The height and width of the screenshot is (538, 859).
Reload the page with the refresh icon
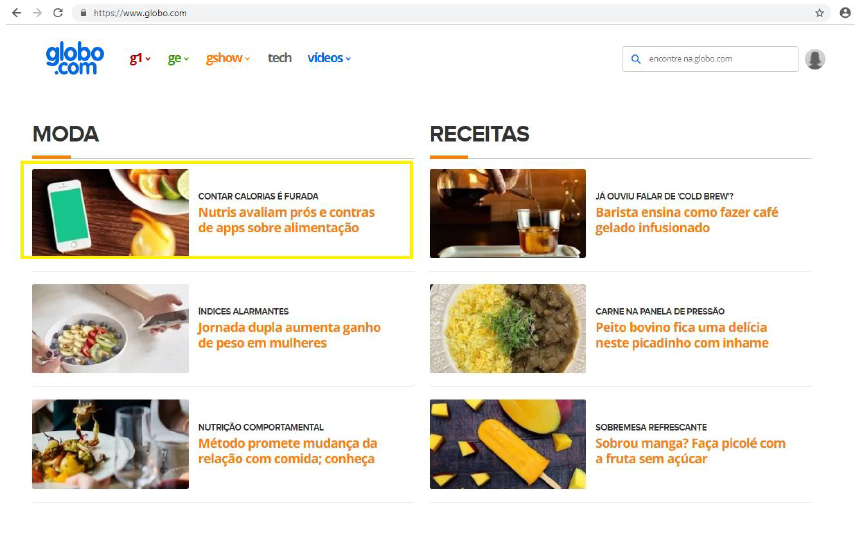(58, 13)
